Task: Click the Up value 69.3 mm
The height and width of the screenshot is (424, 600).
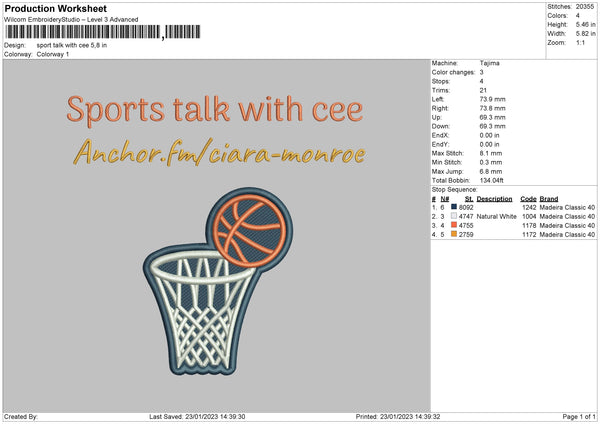Action: click(492, 117)
